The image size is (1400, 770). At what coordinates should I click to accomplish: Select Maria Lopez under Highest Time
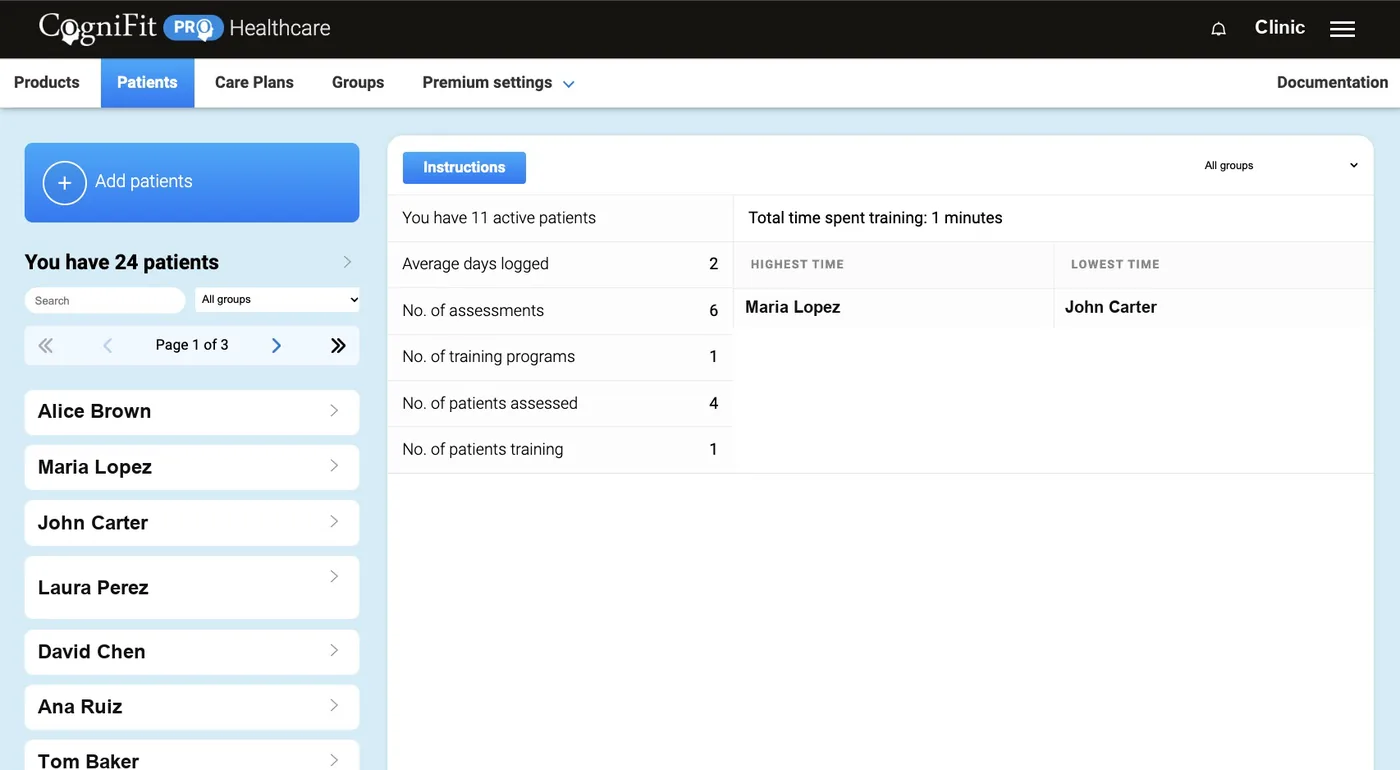click(x=793, y=307)
